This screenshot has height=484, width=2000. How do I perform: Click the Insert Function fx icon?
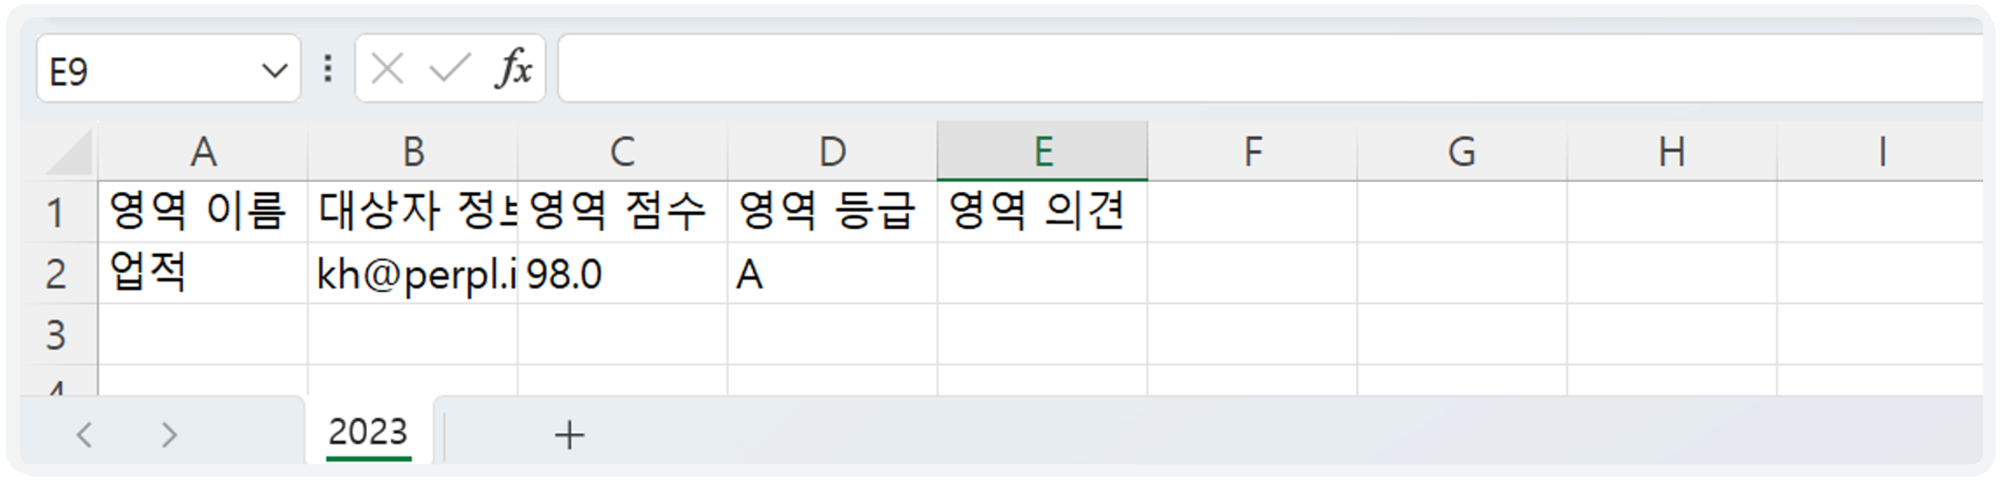pos(513,69)
